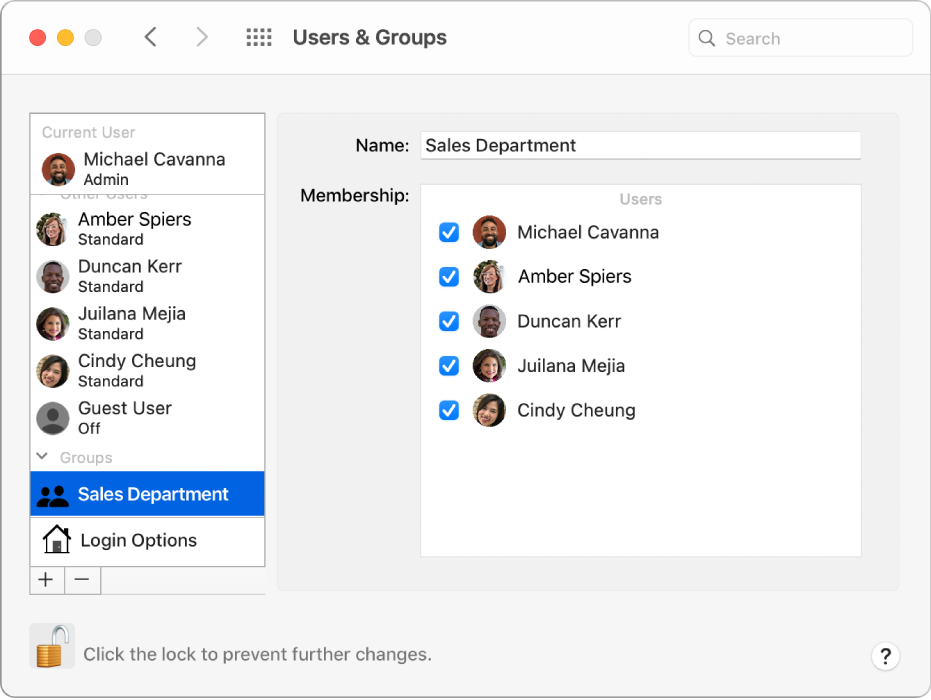The image size is (931, 700).
Task: Uncheck Amber Spiers from group membership
Action: (x=448, y=277)
